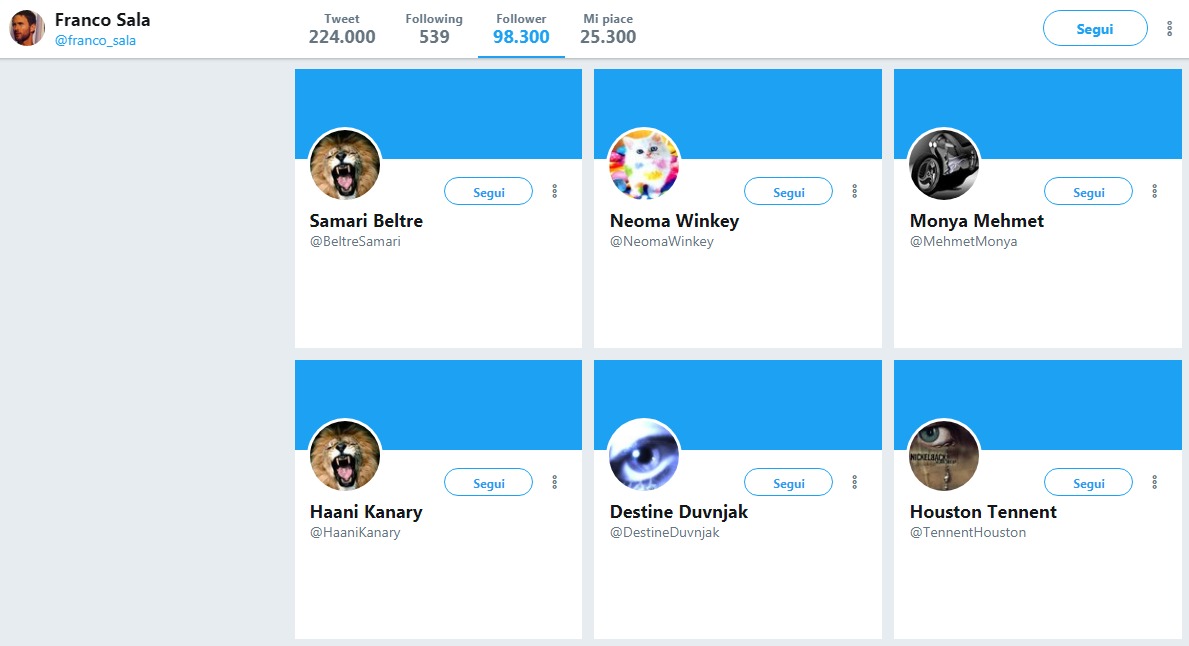The height and width of the screenshot is (646, 1189).
Task: Click Haani Kanary's lion avatar thumbnail
Action: coord(345,455)
